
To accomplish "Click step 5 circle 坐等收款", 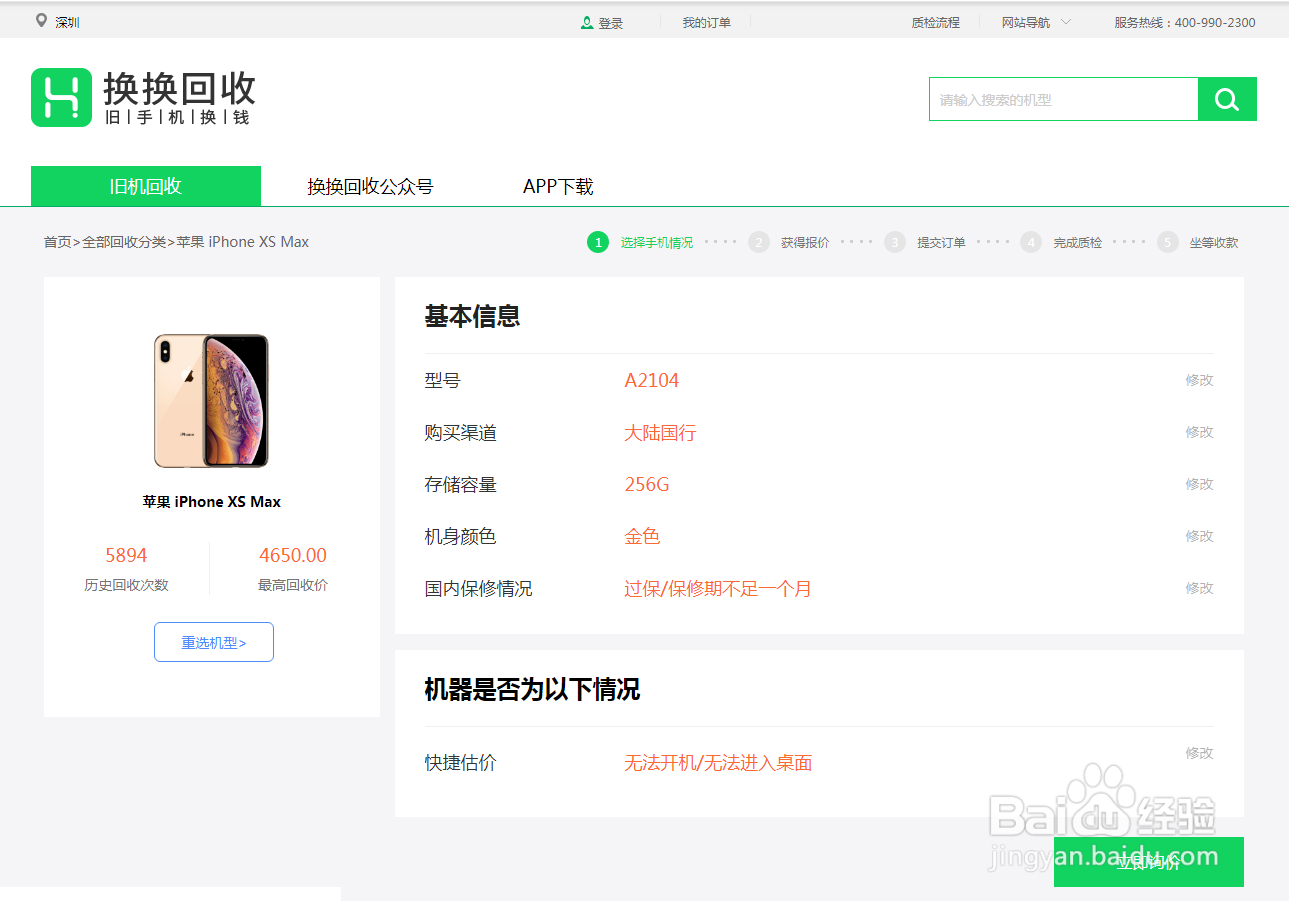I will pos(1168,242).
